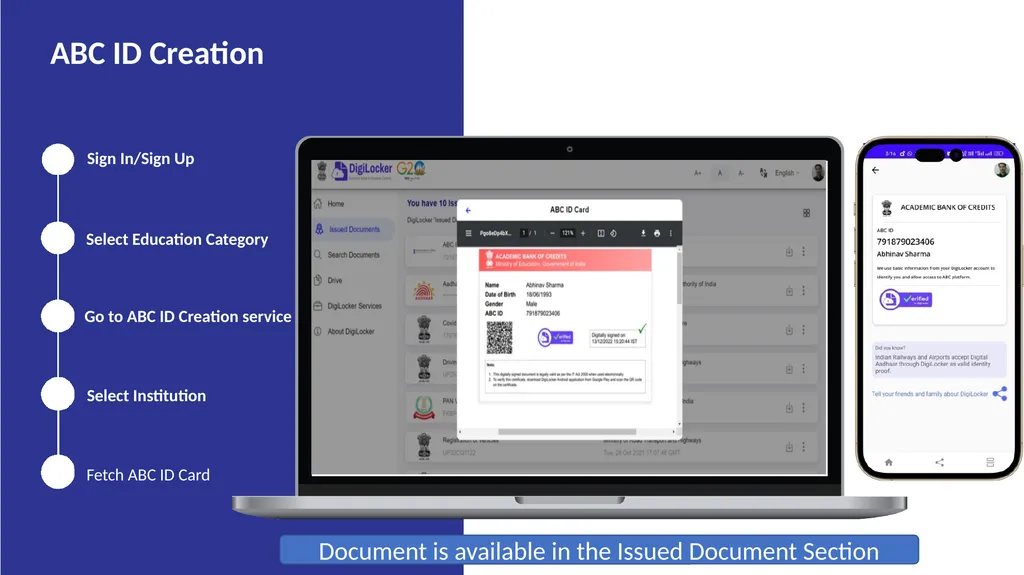The height and width of the screenshot is (575, 1024).
Task: Click ABC ID number 791879023406 on the phone
Action: click(x=905, y=242)
